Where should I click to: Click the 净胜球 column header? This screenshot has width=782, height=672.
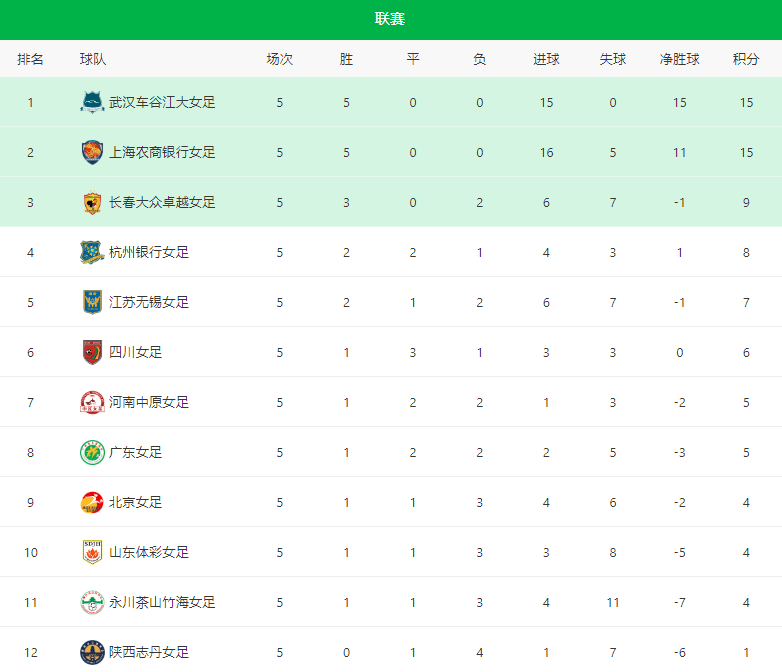click(679, 59)
